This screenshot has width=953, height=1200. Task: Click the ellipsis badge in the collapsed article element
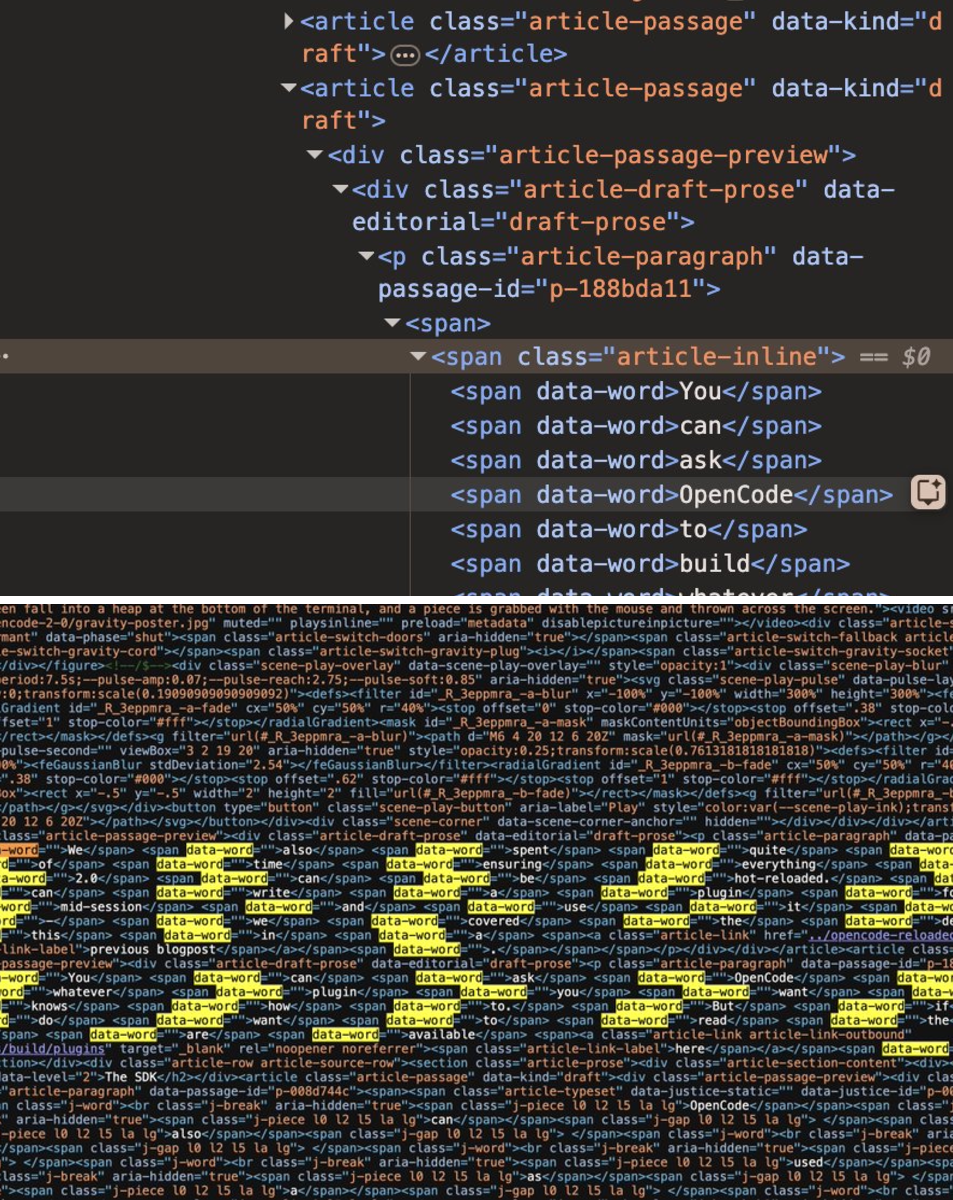404,55
